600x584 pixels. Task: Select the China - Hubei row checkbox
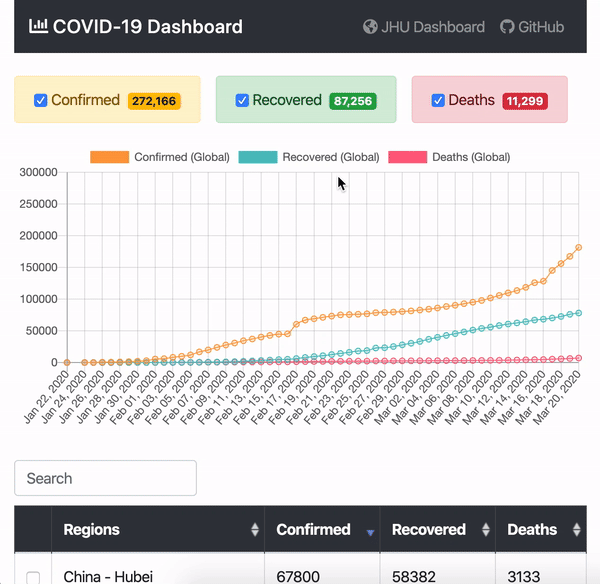(33, 577)
